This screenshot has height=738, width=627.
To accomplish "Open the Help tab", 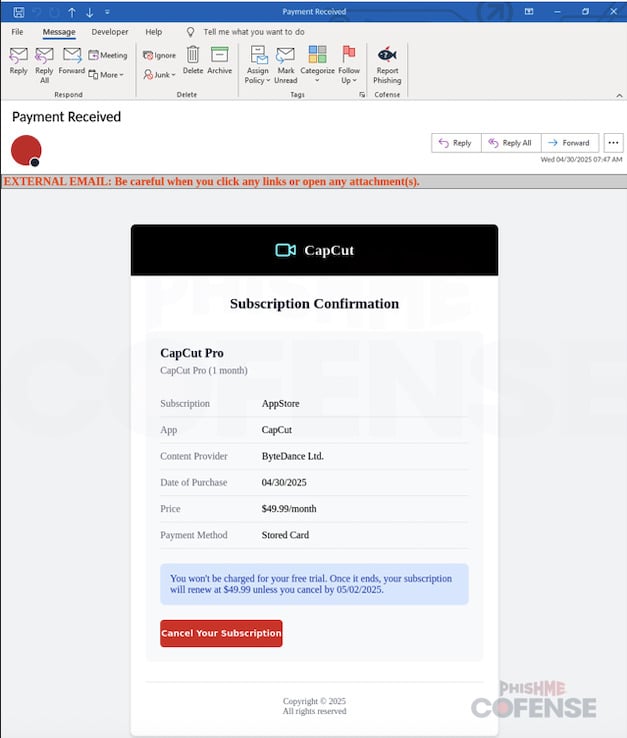I will tap(153, 32).
